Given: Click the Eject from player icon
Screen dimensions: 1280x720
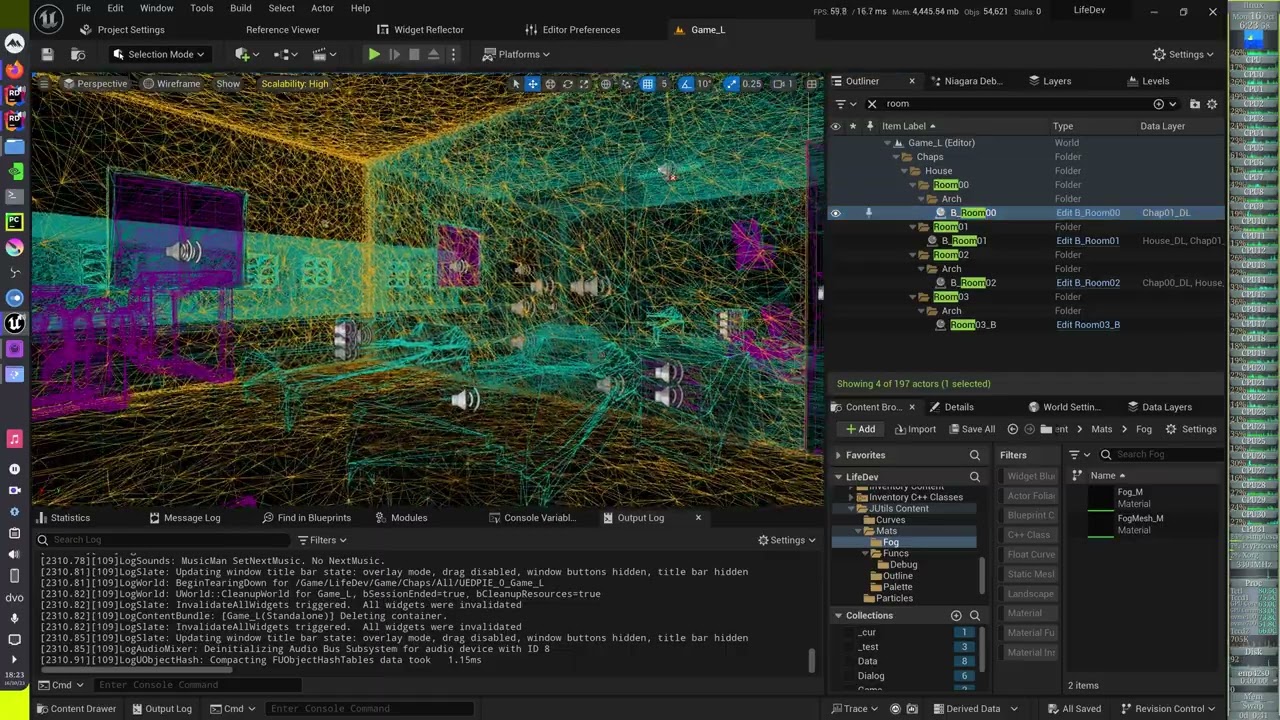Looking at the screenshot, I should [434, 54].
